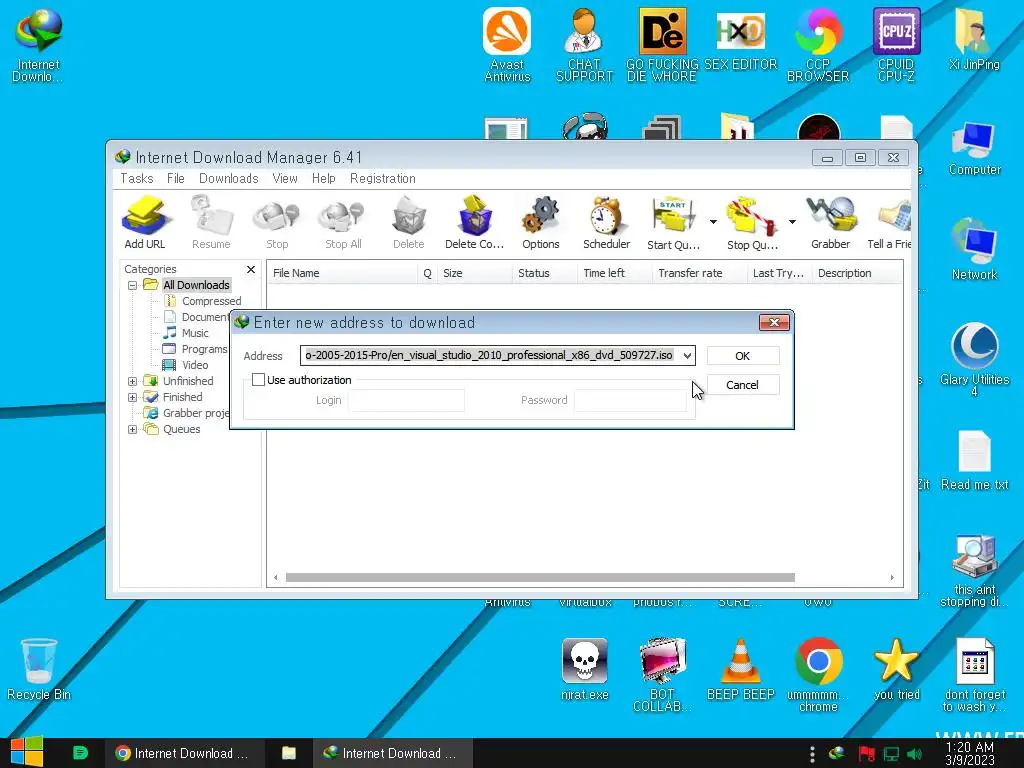Click the Stop toolbar icon

[277, 222]
